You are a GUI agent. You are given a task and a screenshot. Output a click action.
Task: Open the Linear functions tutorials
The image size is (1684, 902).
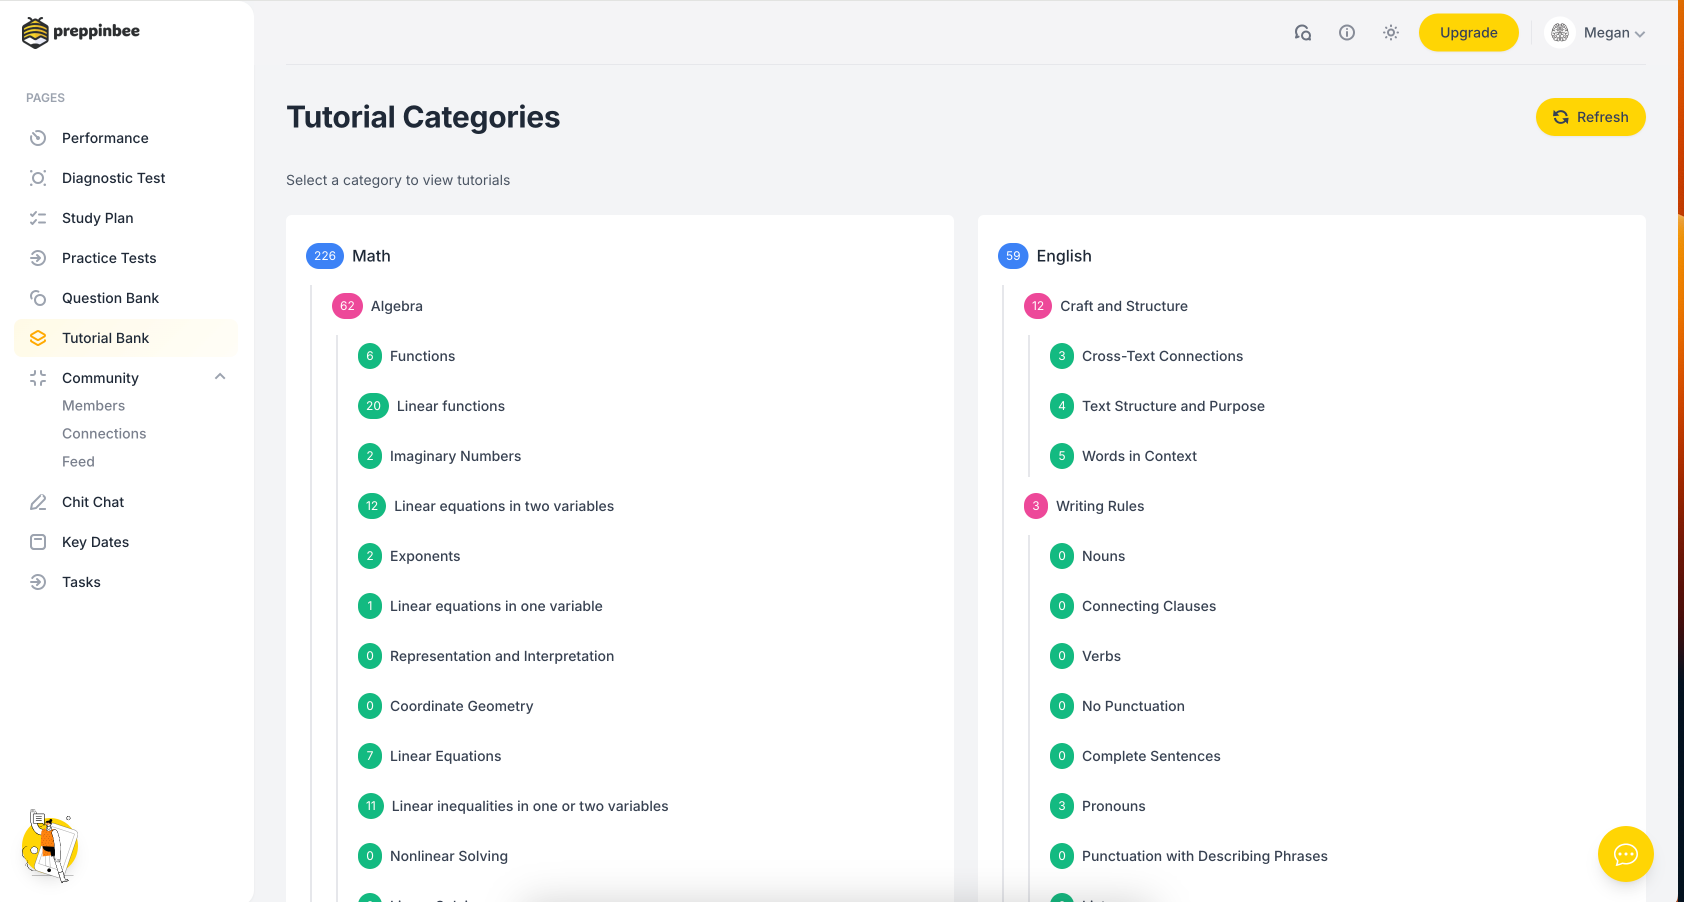click(450, 406)
